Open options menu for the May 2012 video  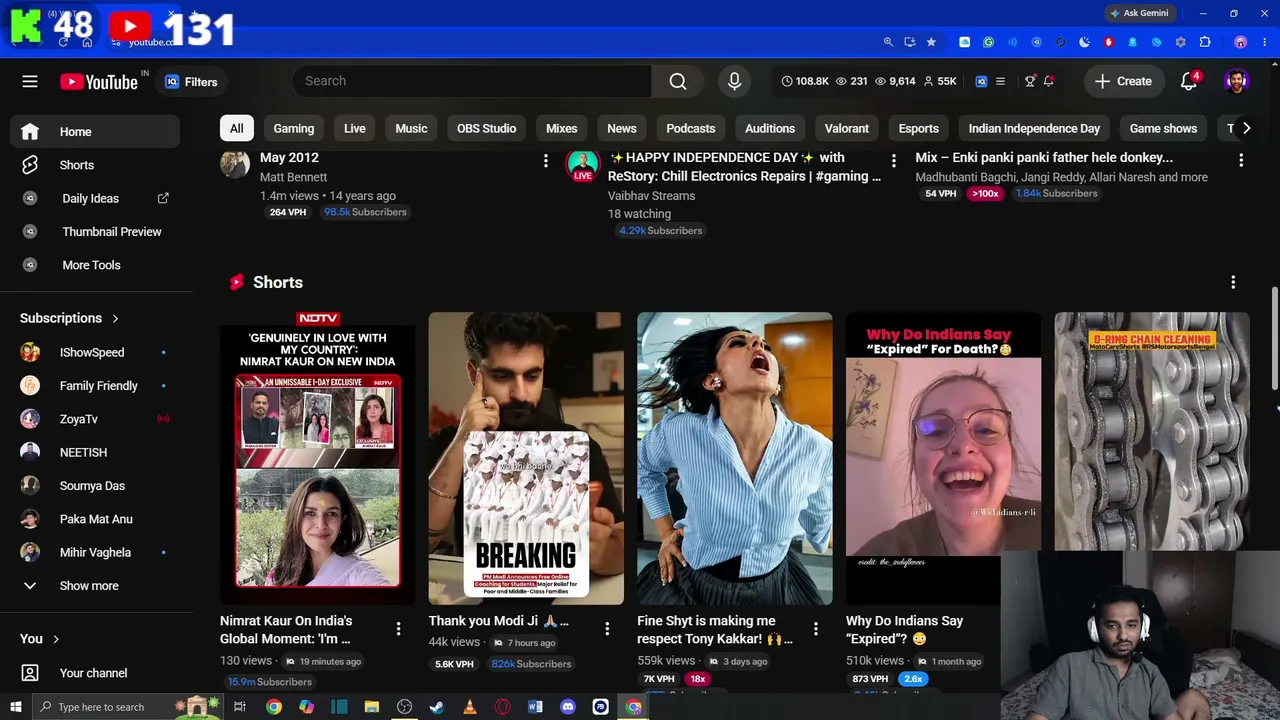(x=545, y=160)
